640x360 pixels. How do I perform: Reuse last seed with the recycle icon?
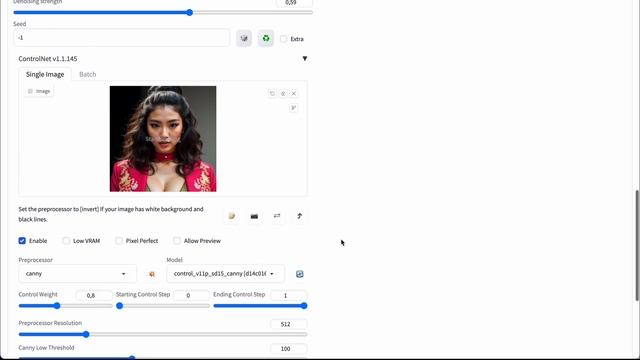[x=266, y=38]
